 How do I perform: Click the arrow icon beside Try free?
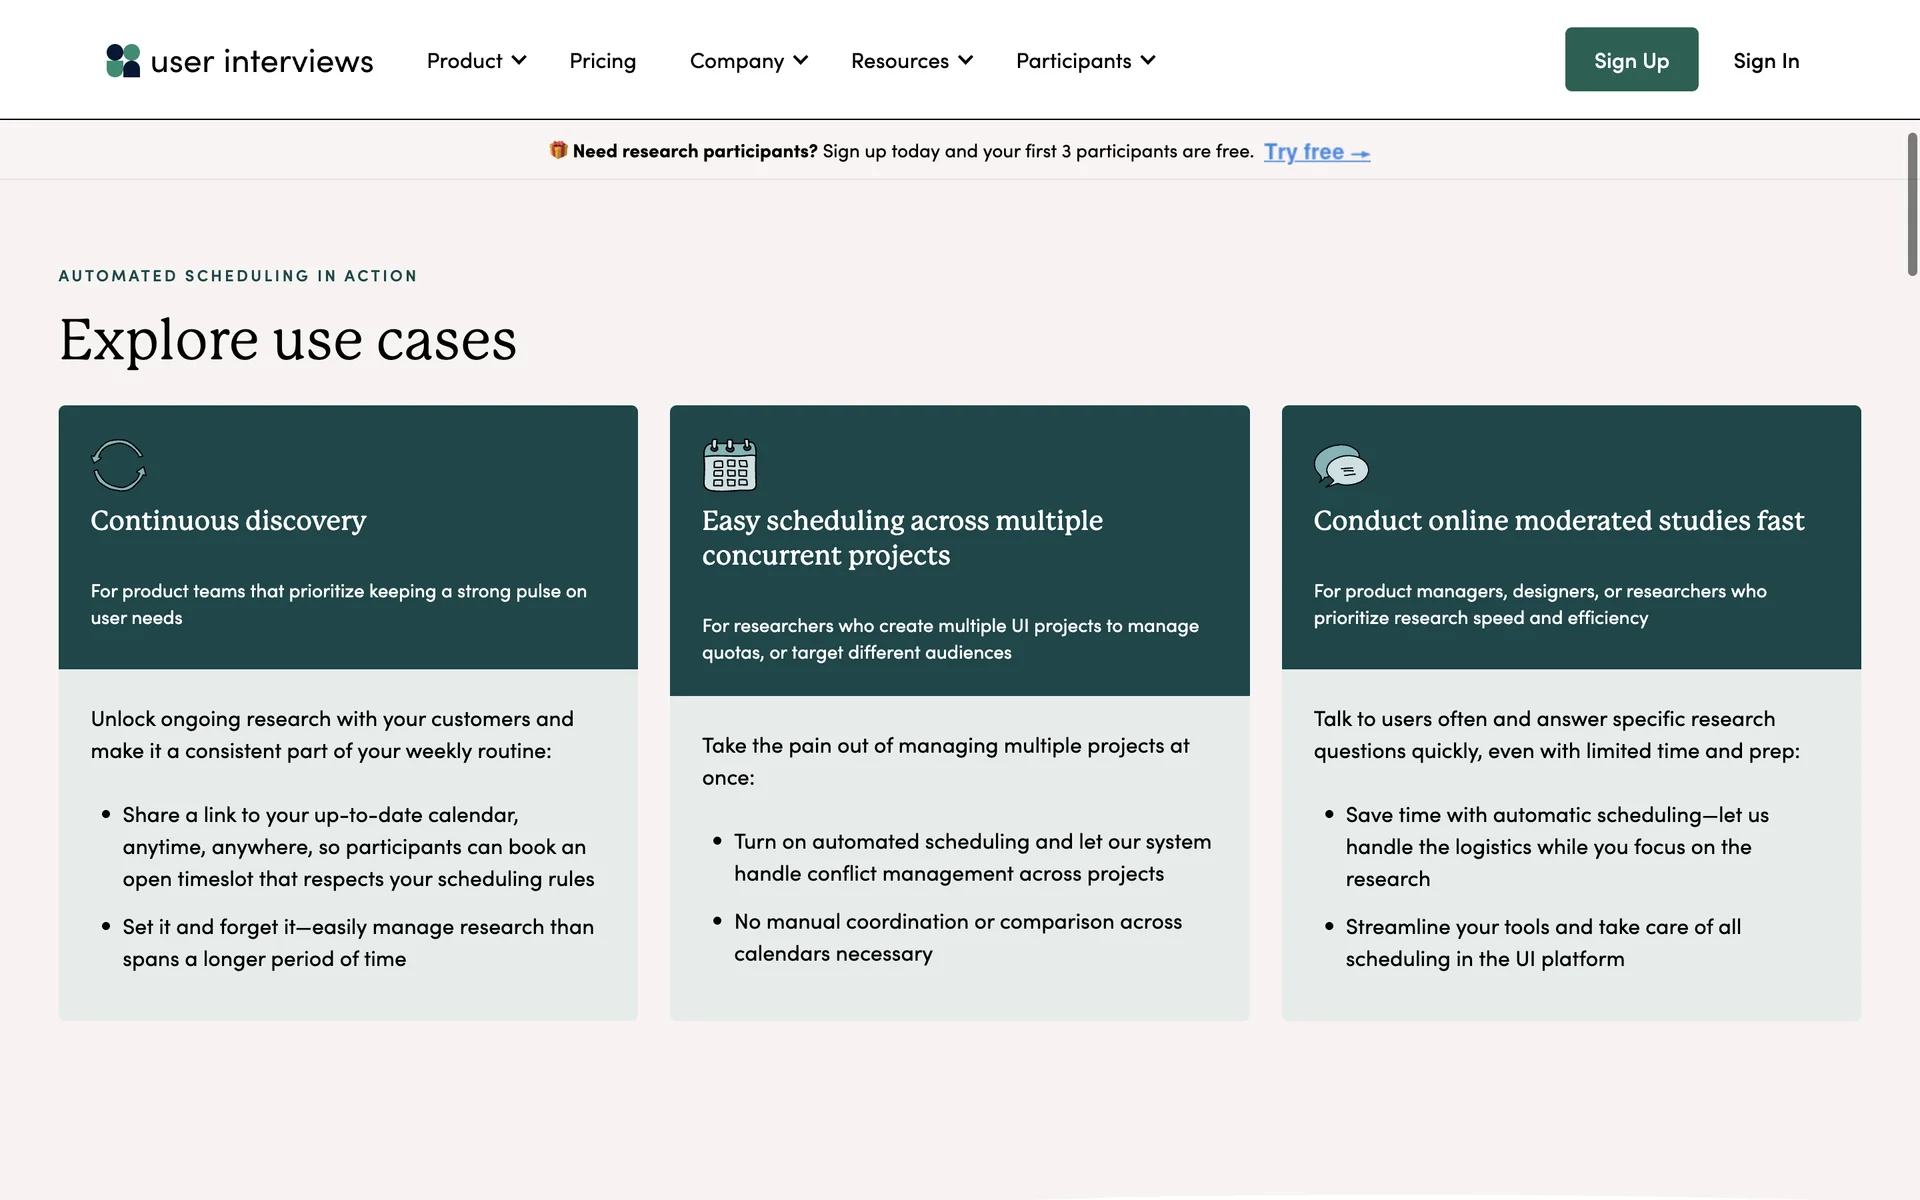(1360, 153)
